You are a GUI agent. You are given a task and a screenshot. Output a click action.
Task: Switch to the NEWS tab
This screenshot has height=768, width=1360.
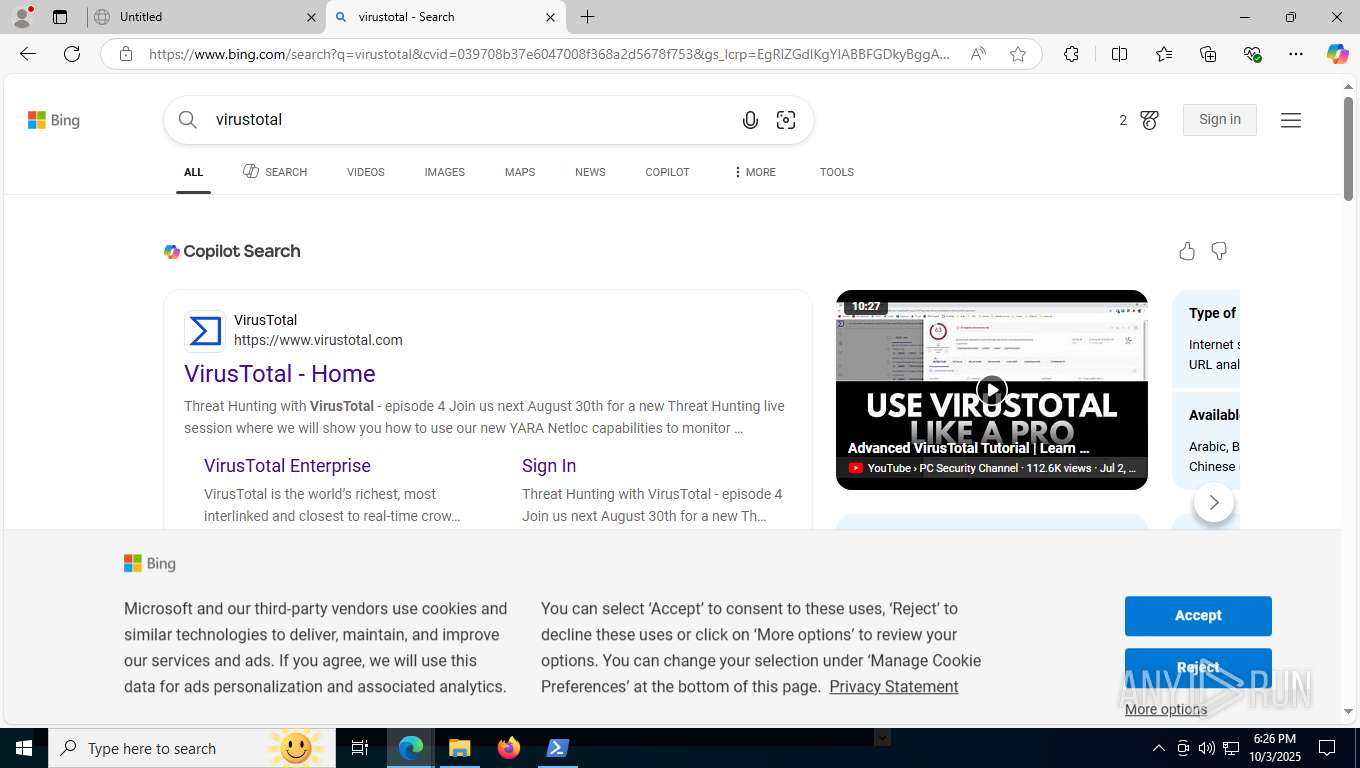tap(590, 172)
